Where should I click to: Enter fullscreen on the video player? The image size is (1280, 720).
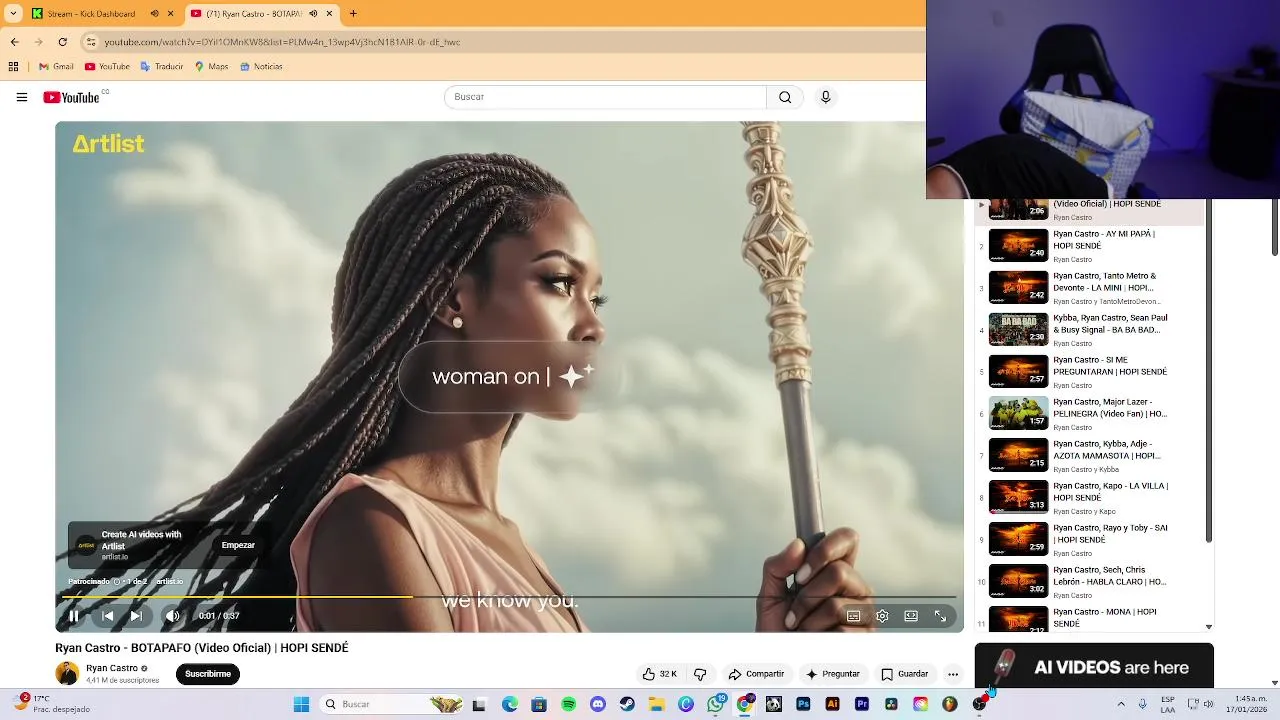click(x=940, y=616)
